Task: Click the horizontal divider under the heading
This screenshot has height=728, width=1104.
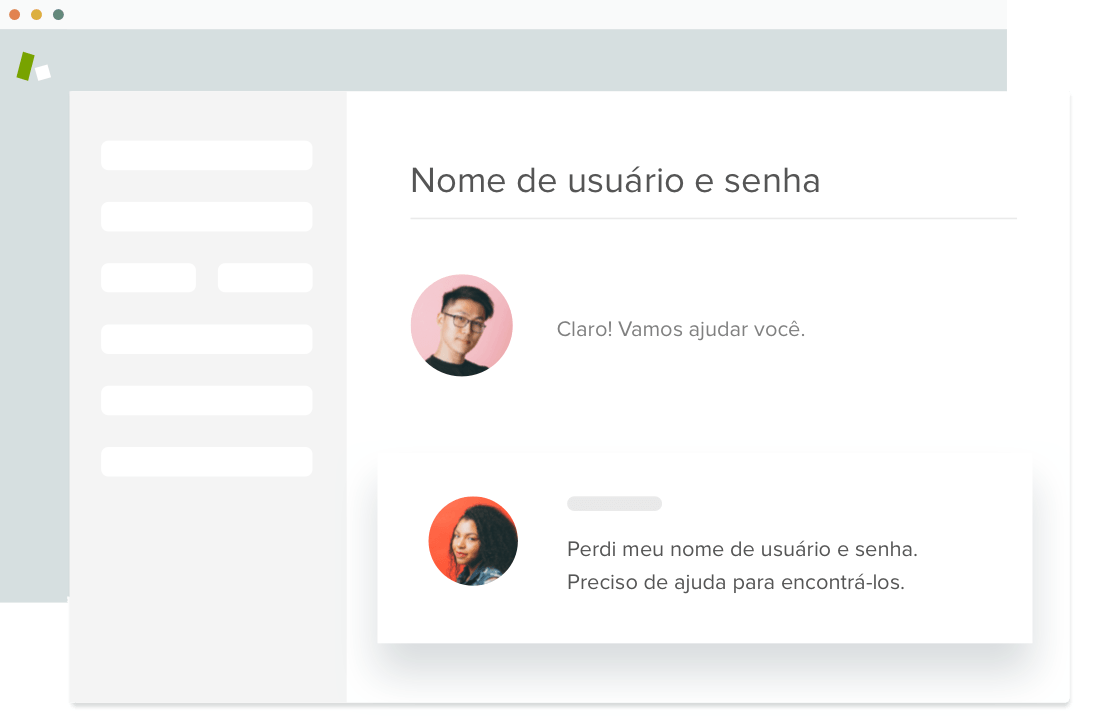Action: click(714, 219)
